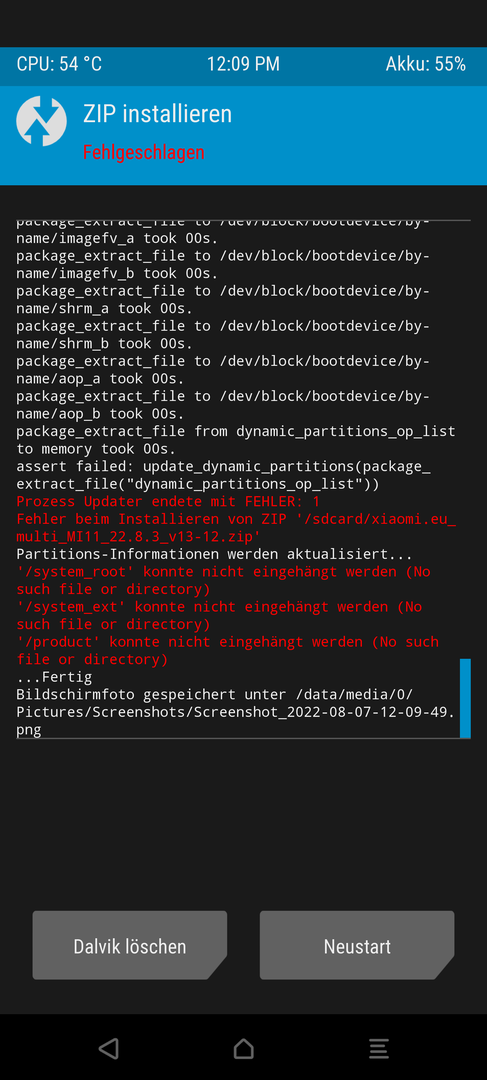
Task: Click the blue console scrollbar indicator
Action: click(465, 698)
